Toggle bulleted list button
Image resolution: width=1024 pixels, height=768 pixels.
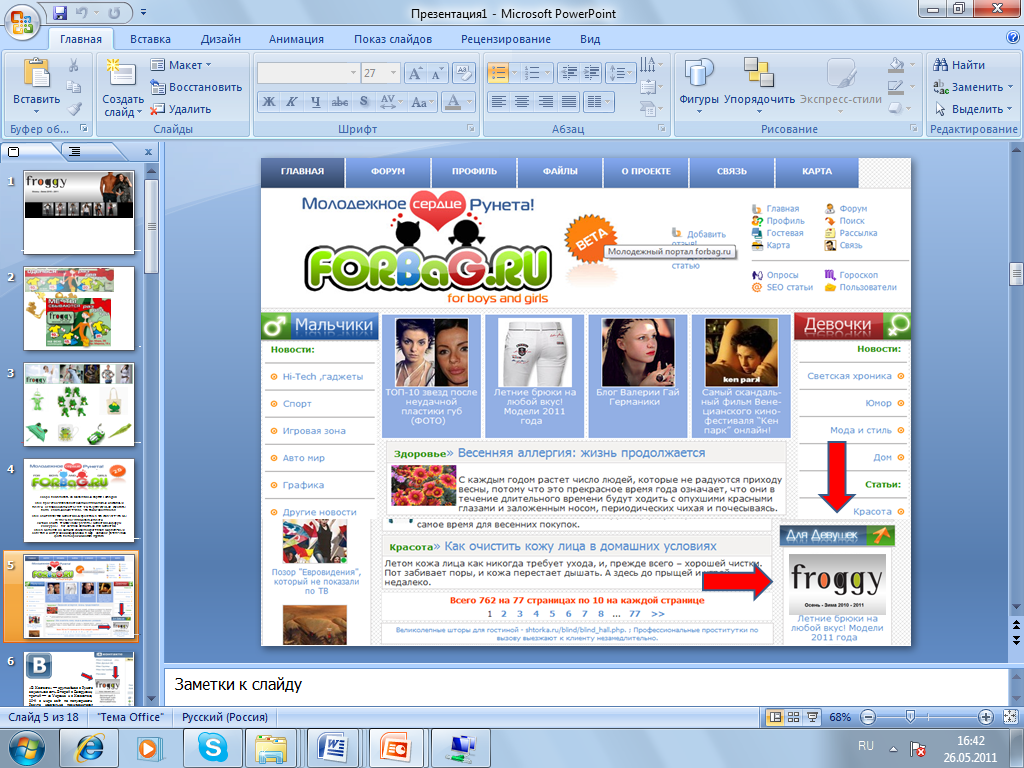click(498, 72)
